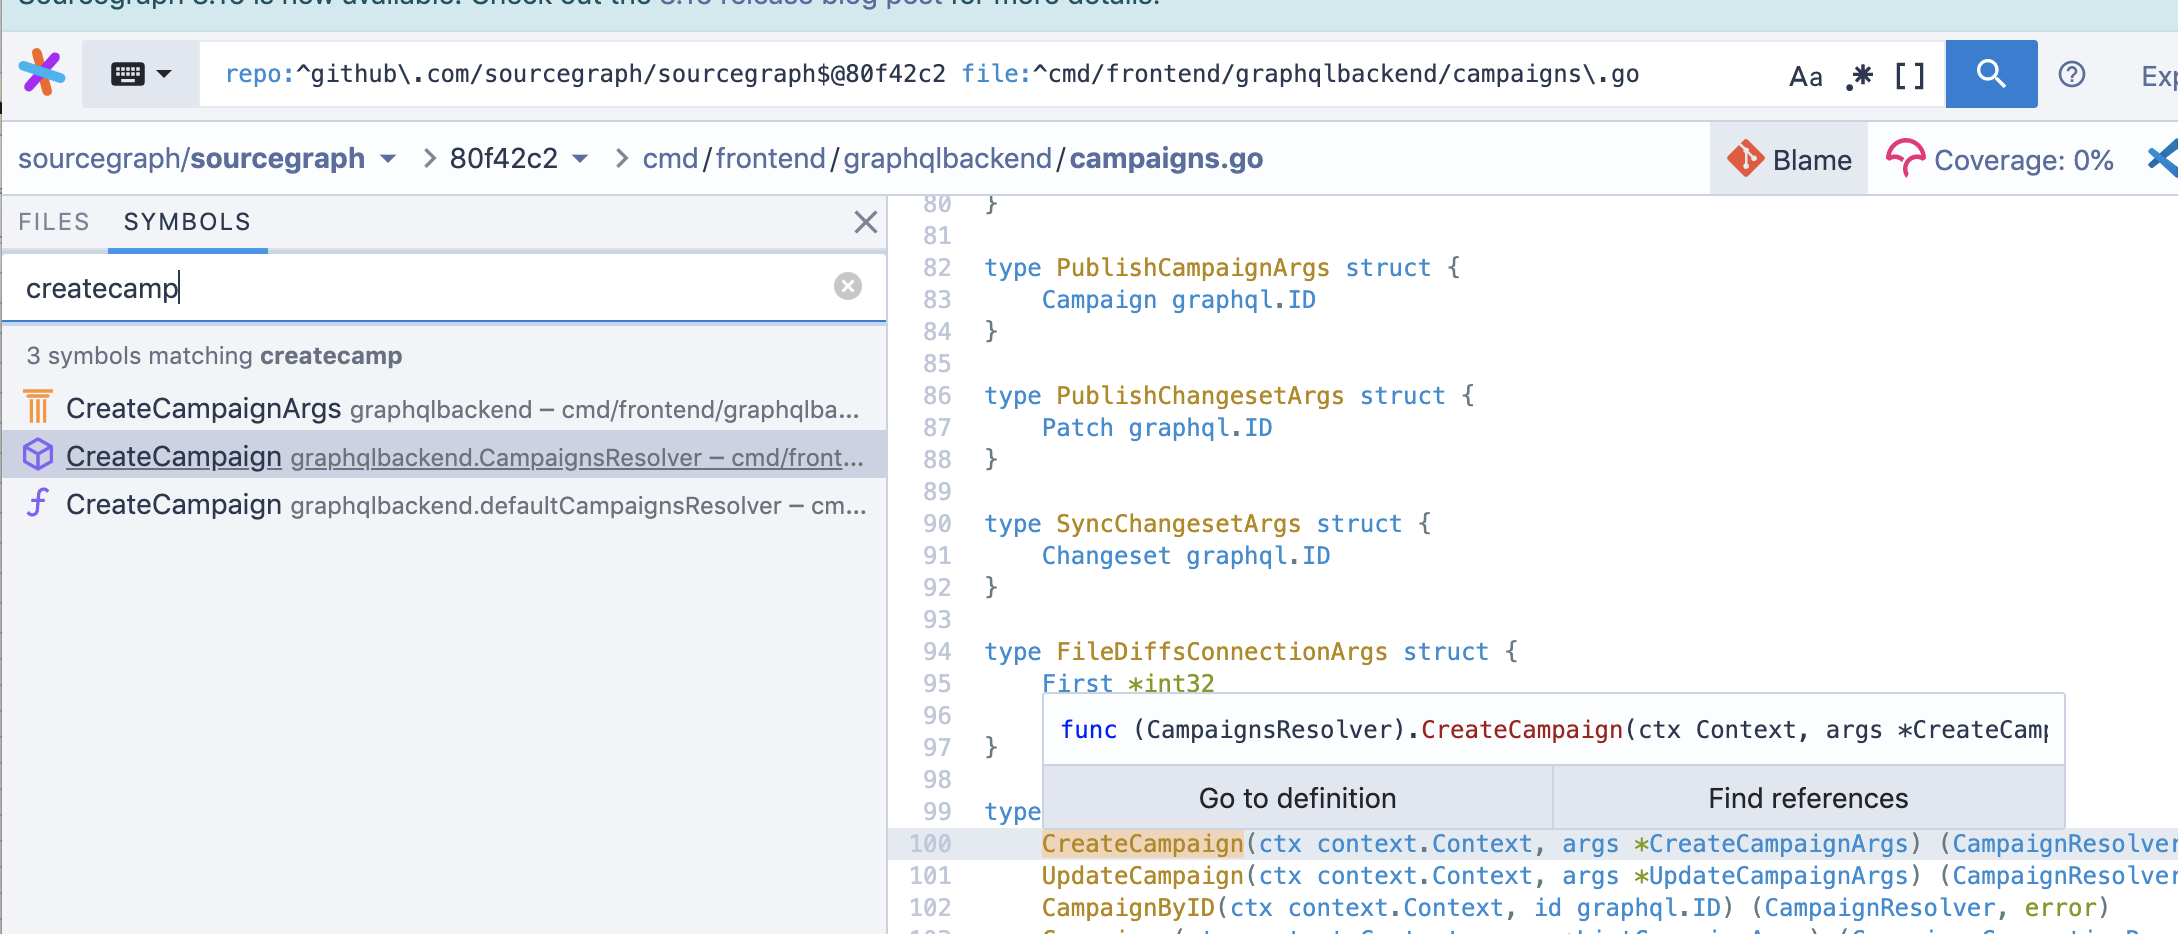Image resolution: width=2178 pixels, height=934 pixels.
Task: Open sourcegraph/sourcegraph repository link
Action: (191, 159)
